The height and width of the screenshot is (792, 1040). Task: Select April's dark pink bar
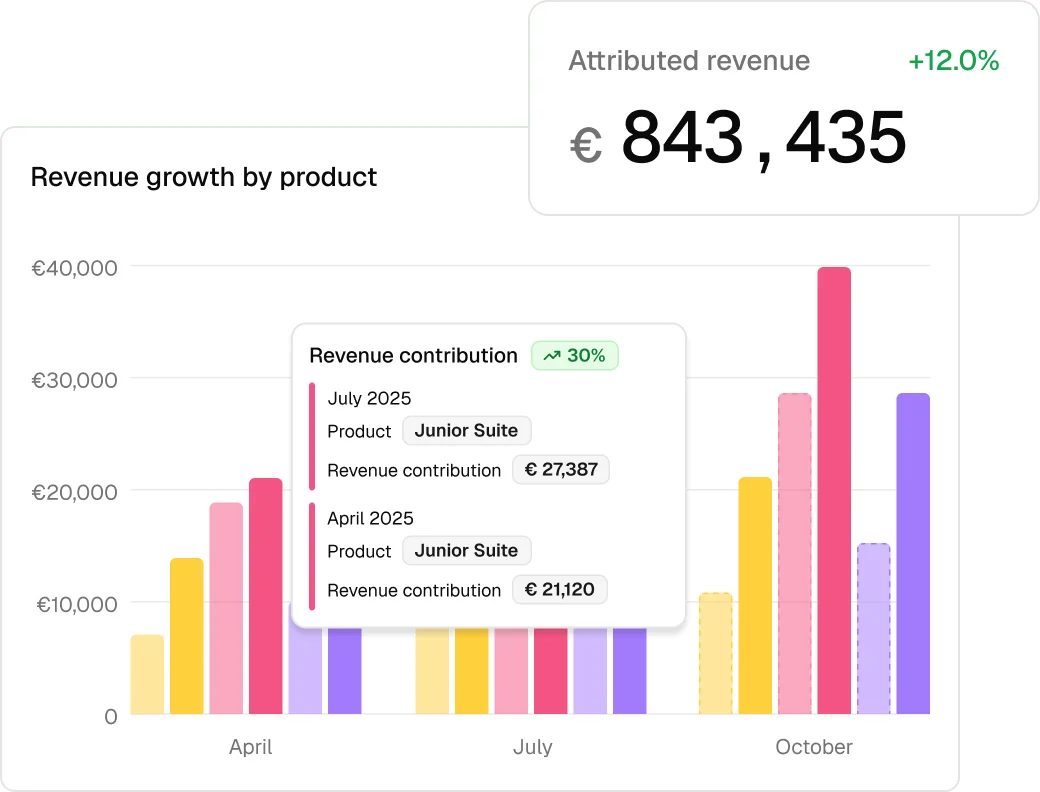pyautogui.click(x=266, y=596)
